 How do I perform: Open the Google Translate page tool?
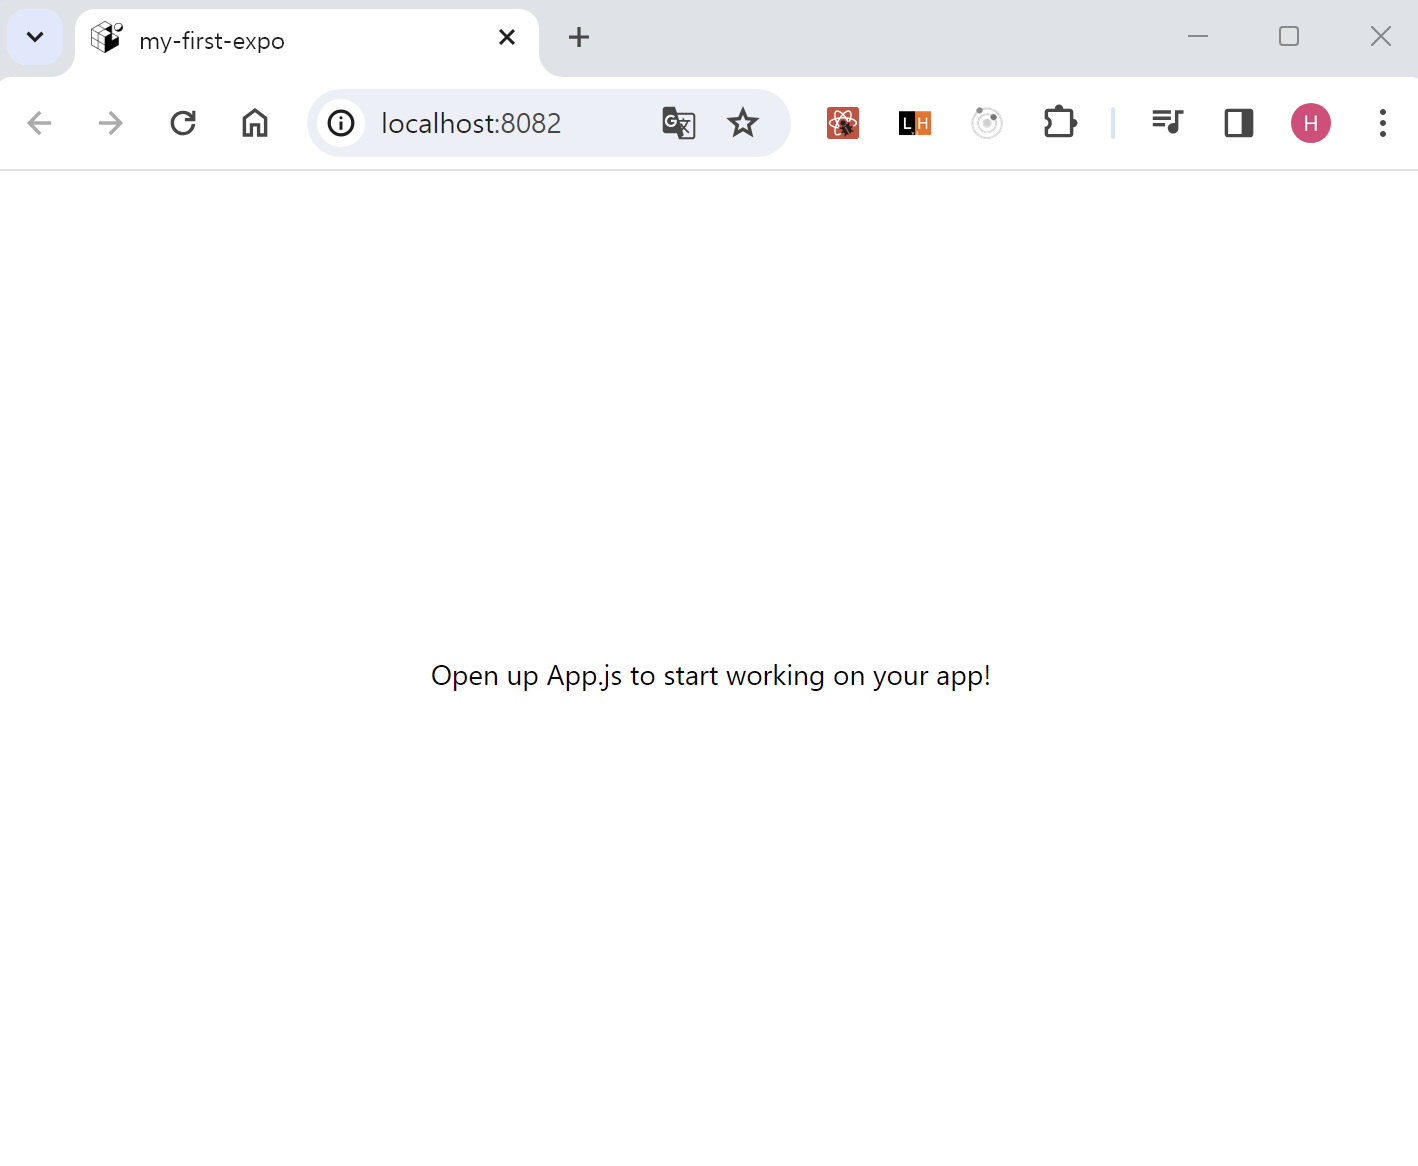[678, 122]
